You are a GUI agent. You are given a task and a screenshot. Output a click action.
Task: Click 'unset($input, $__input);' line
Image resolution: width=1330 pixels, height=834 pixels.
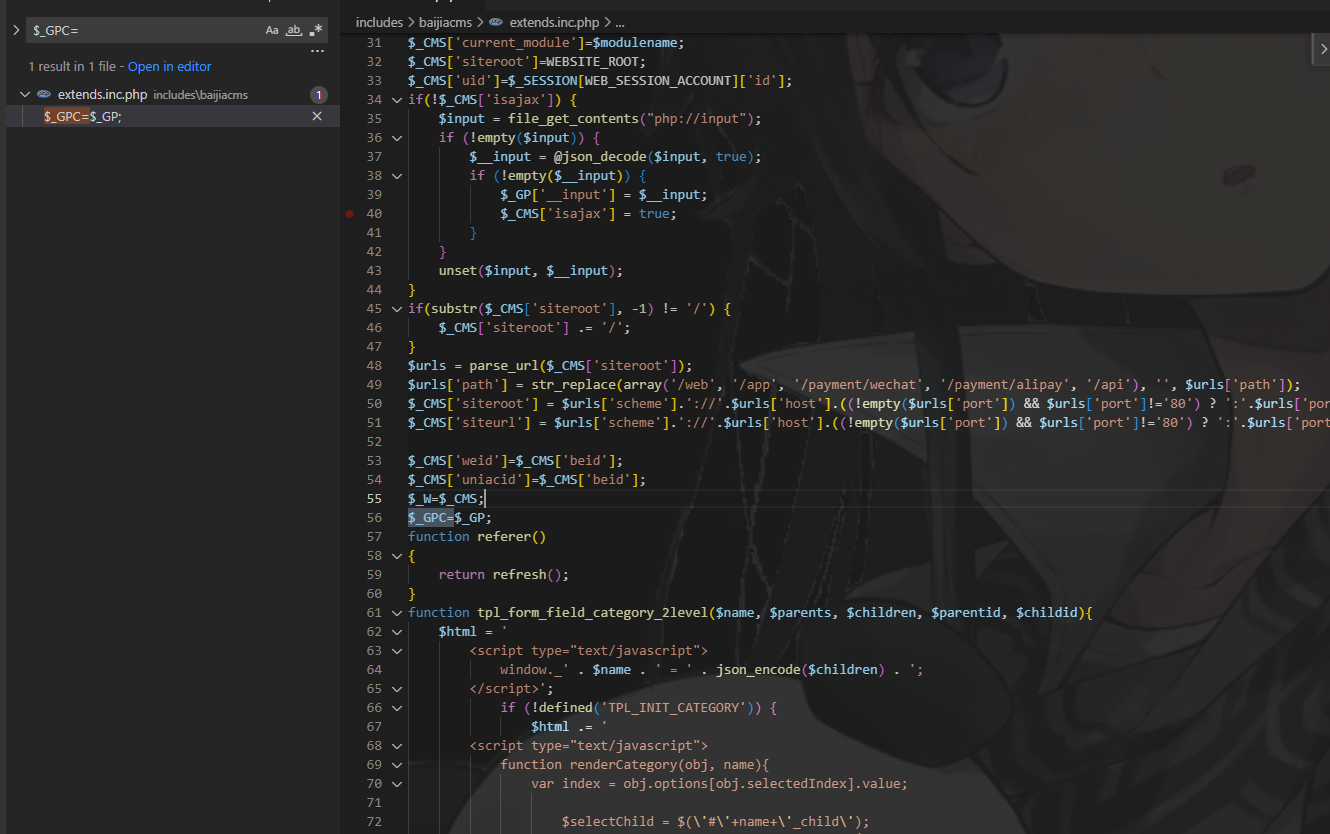(531, 271)
